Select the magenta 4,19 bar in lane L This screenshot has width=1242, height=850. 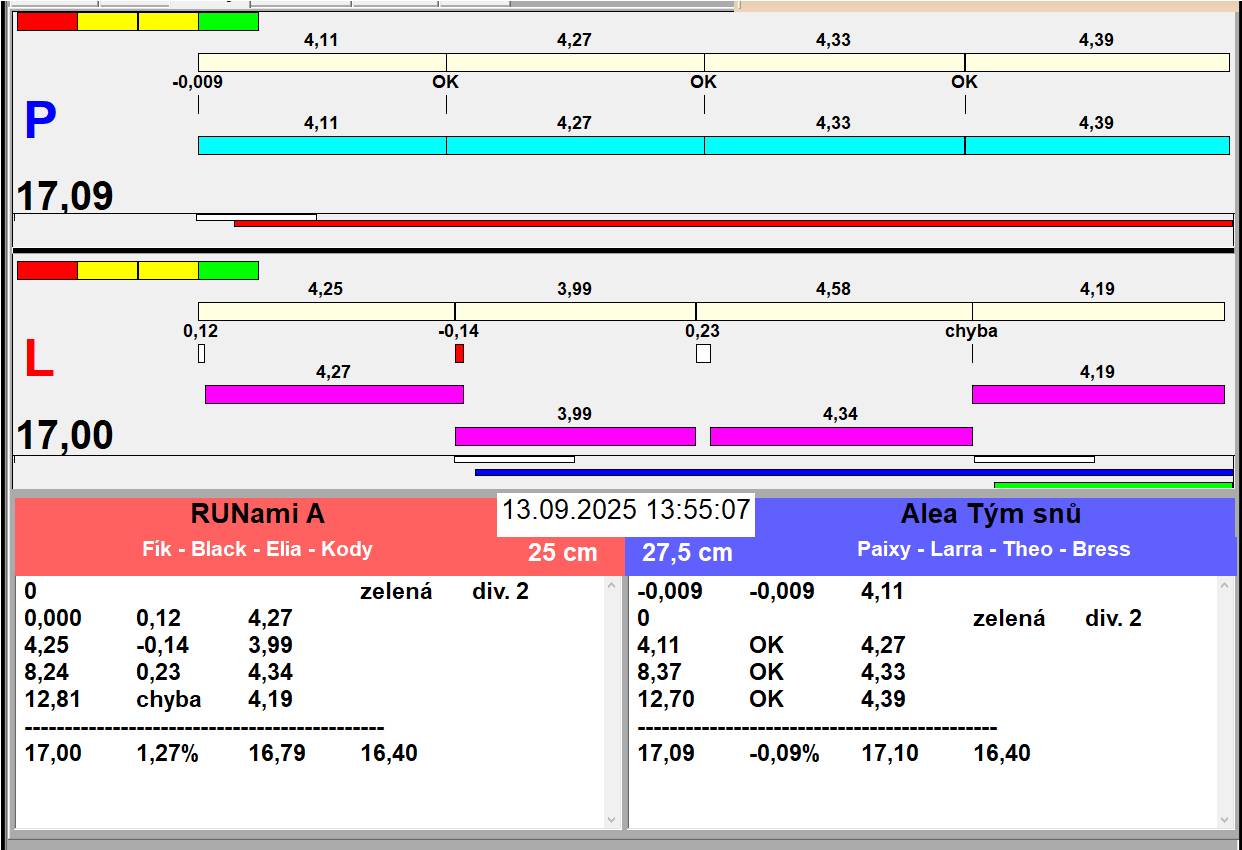(x=1098, y=394)
